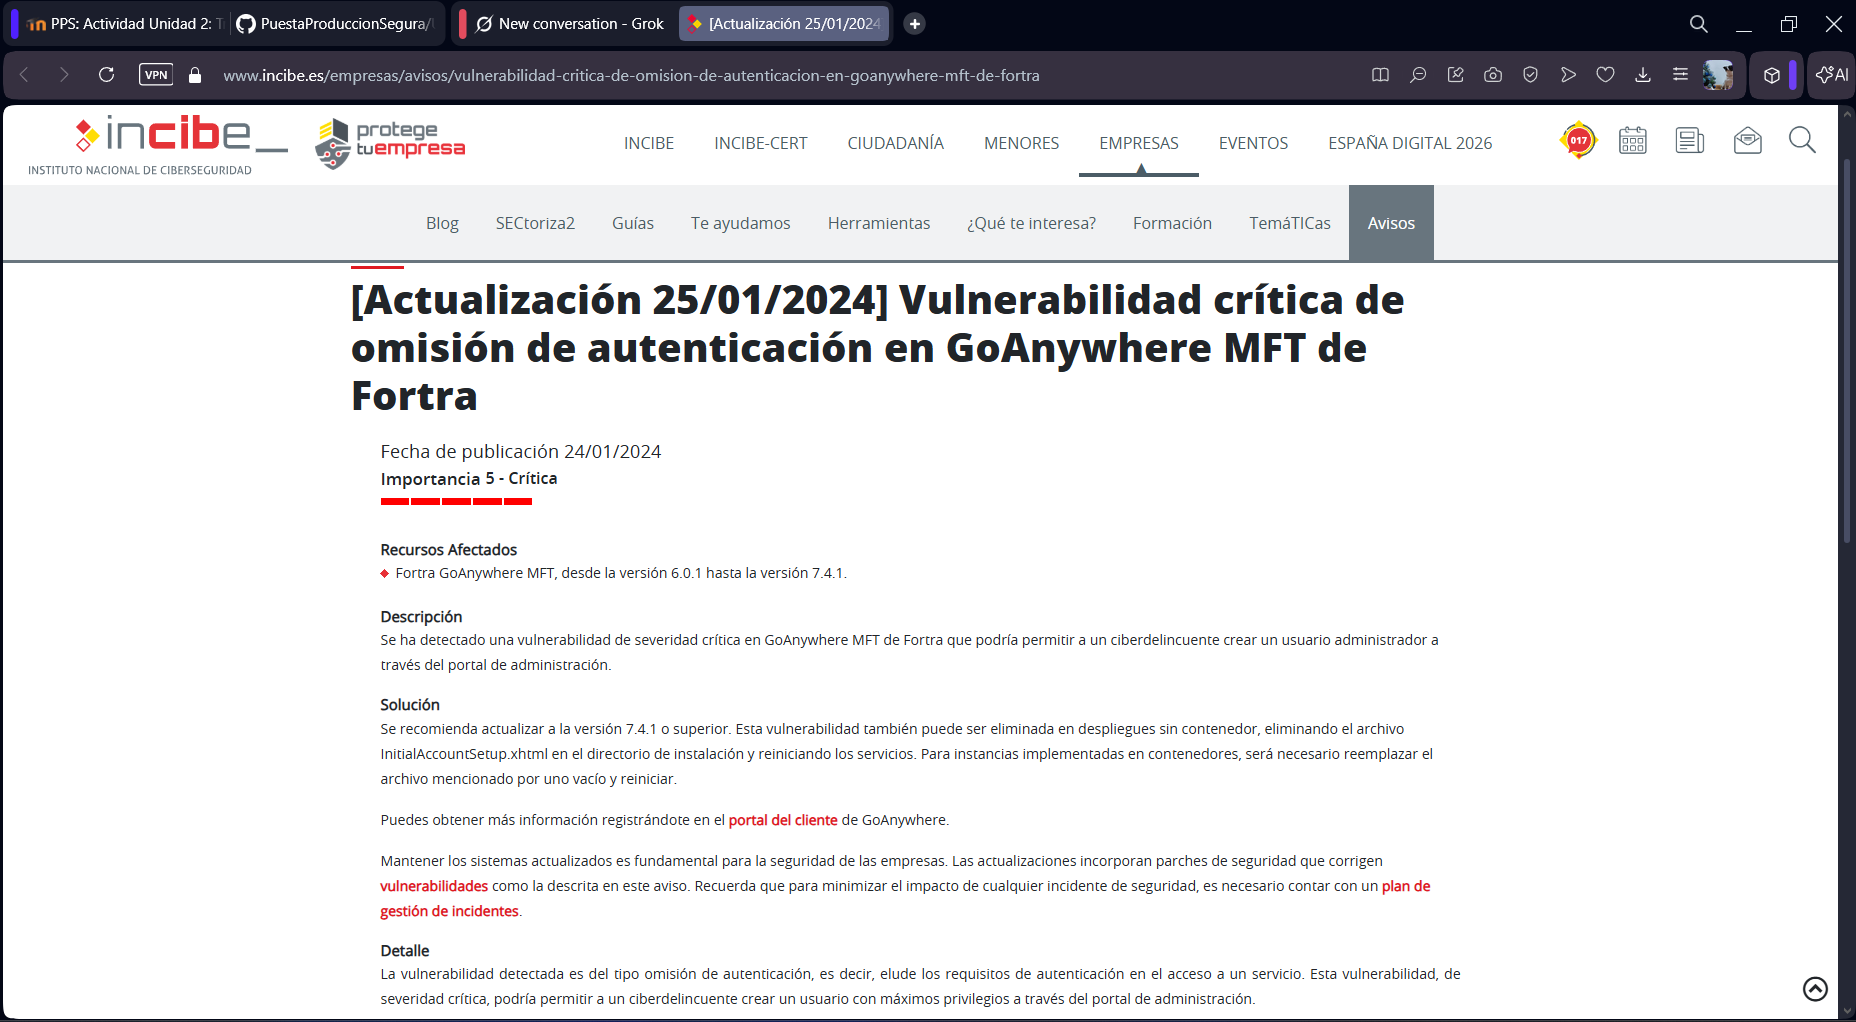Open the CIUDADANÍA menu item

pyautogui.click(x=896, y=143)
